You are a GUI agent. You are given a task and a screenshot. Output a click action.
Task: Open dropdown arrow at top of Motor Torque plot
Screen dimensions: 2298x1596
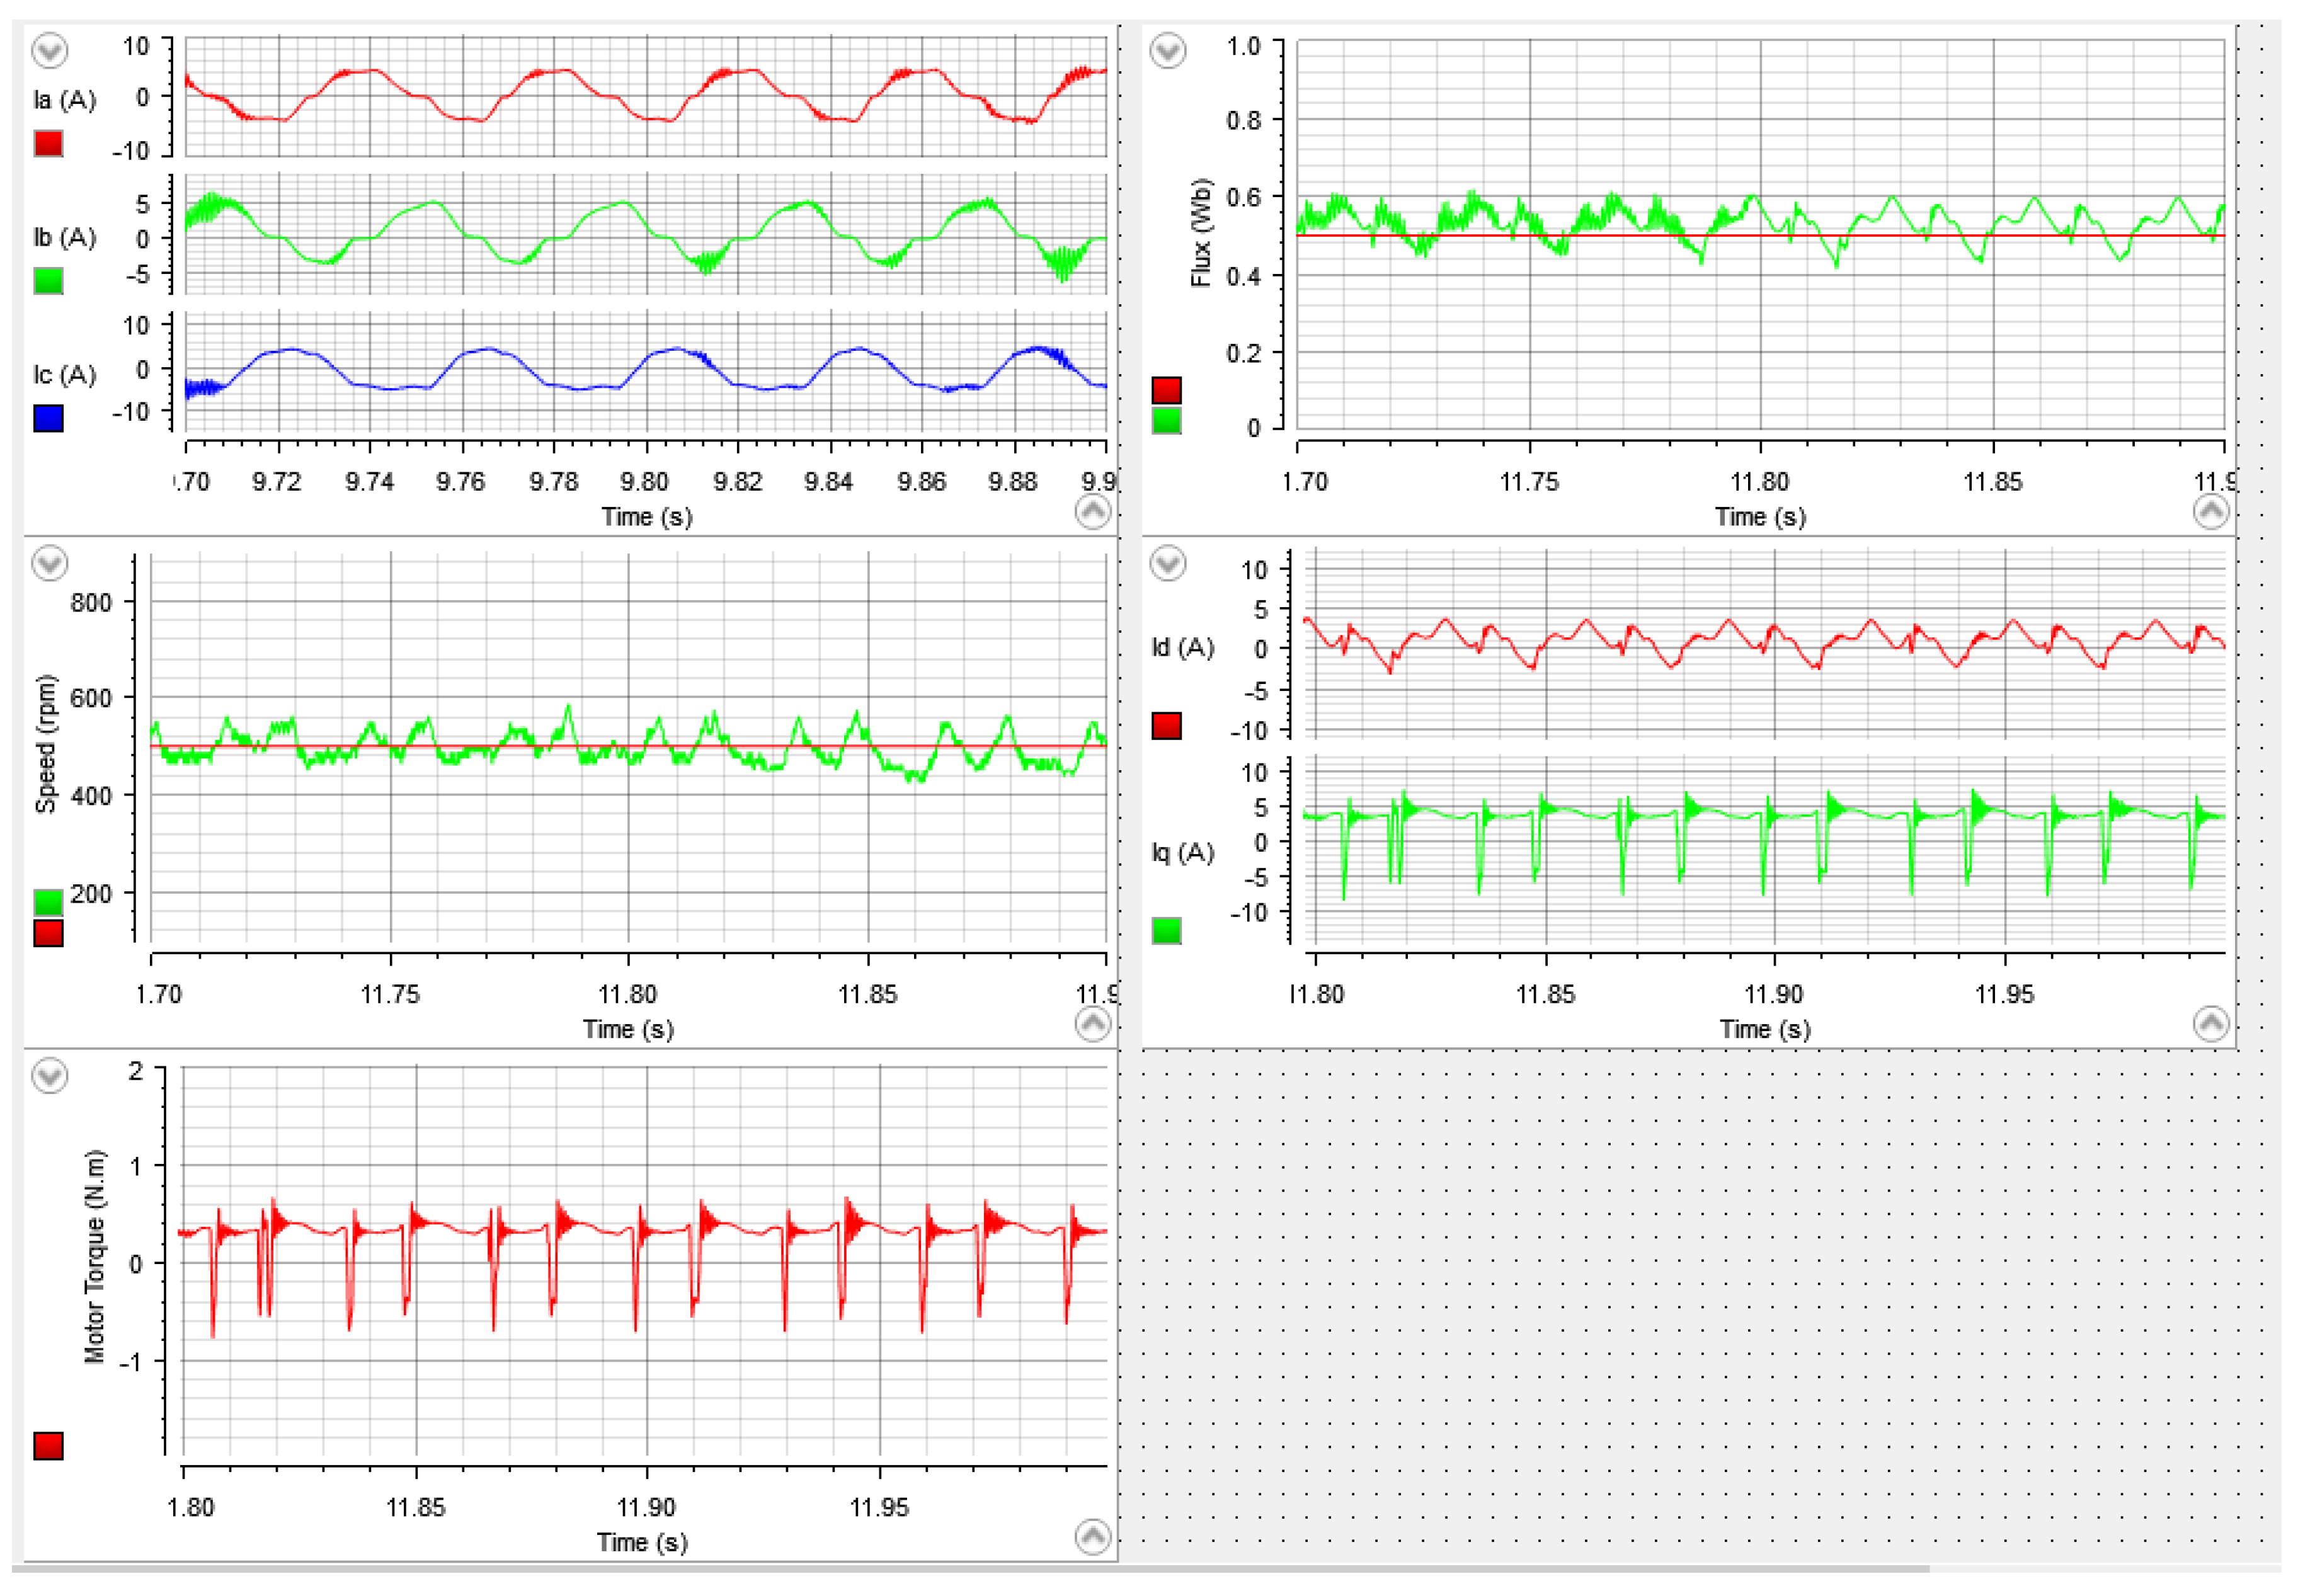[49, 1076]
